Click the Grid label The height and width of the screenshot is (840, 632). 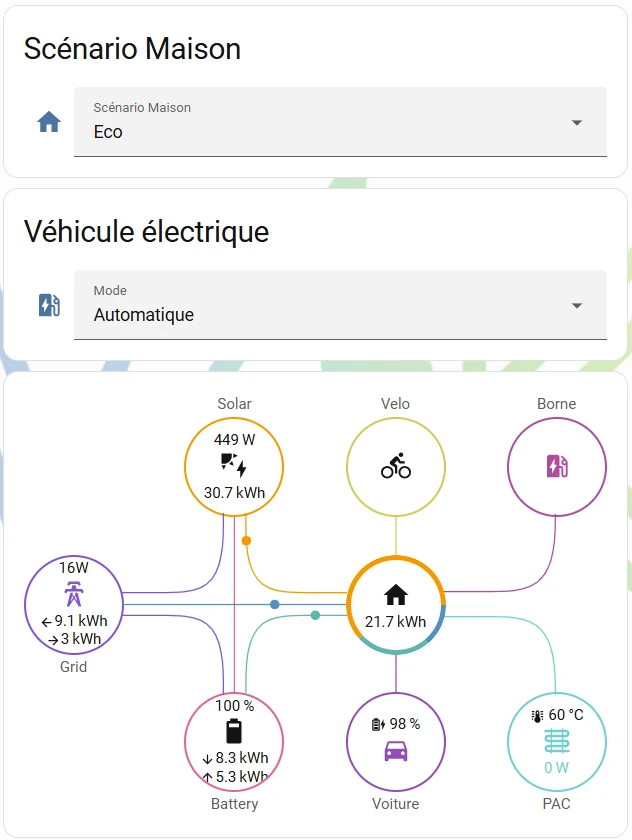point(73,666)
